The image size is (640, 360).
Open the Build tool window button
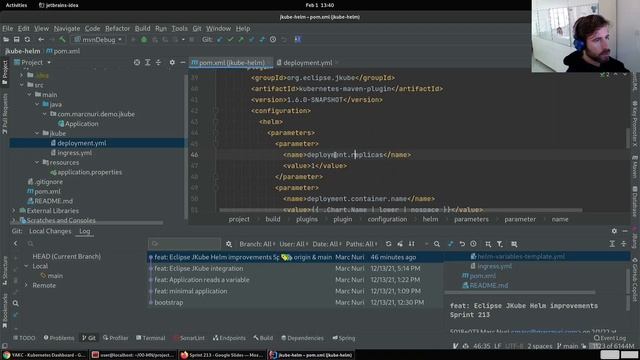(263, 338)
